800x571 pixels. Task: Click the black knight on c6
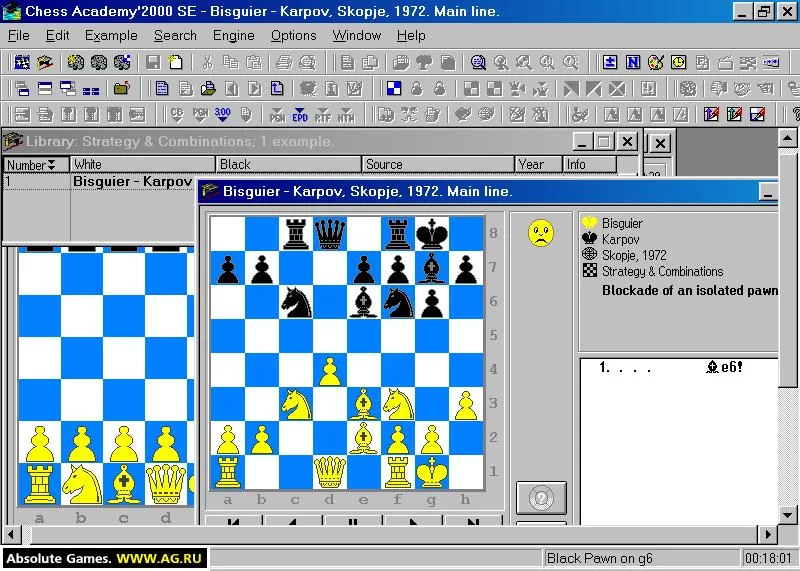296,302
